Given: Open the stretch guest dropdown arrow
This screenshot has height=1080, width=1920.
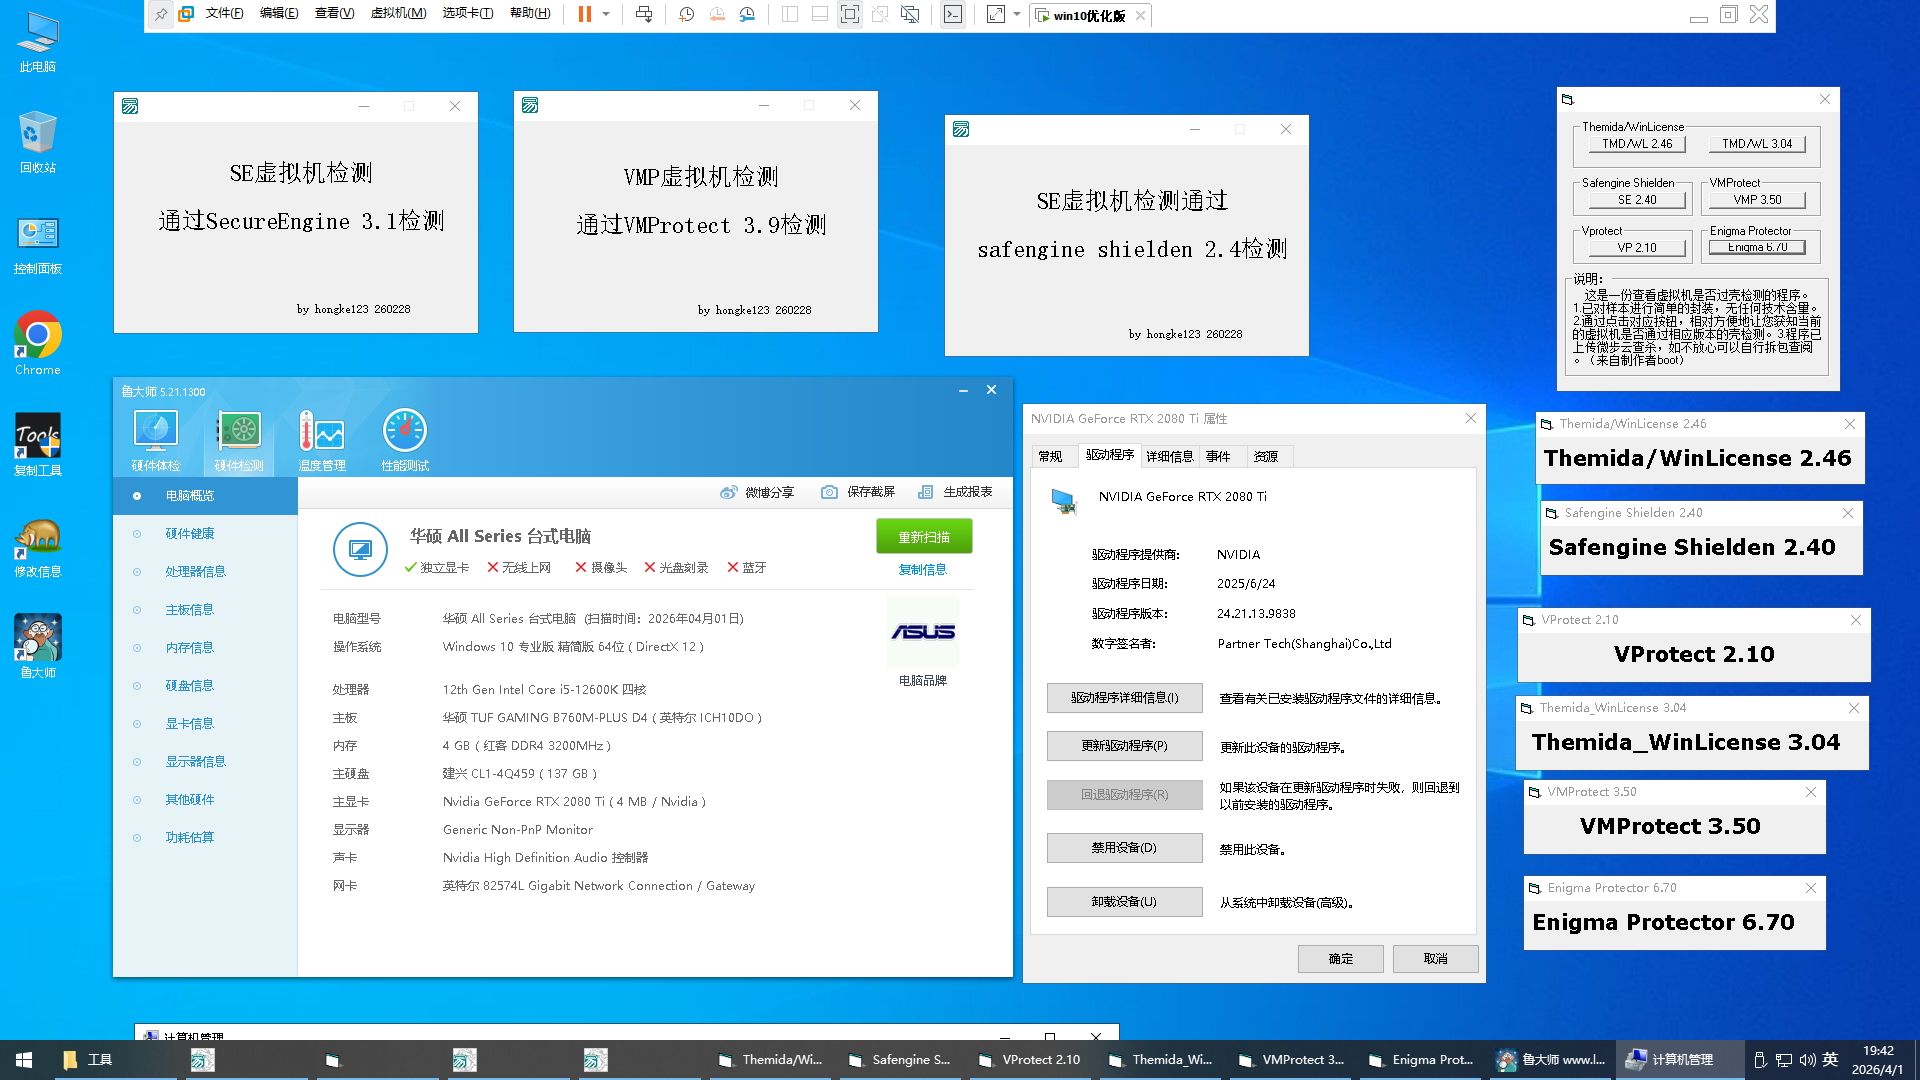Looking at the screenshot, I should click(x=1017, y=15).
